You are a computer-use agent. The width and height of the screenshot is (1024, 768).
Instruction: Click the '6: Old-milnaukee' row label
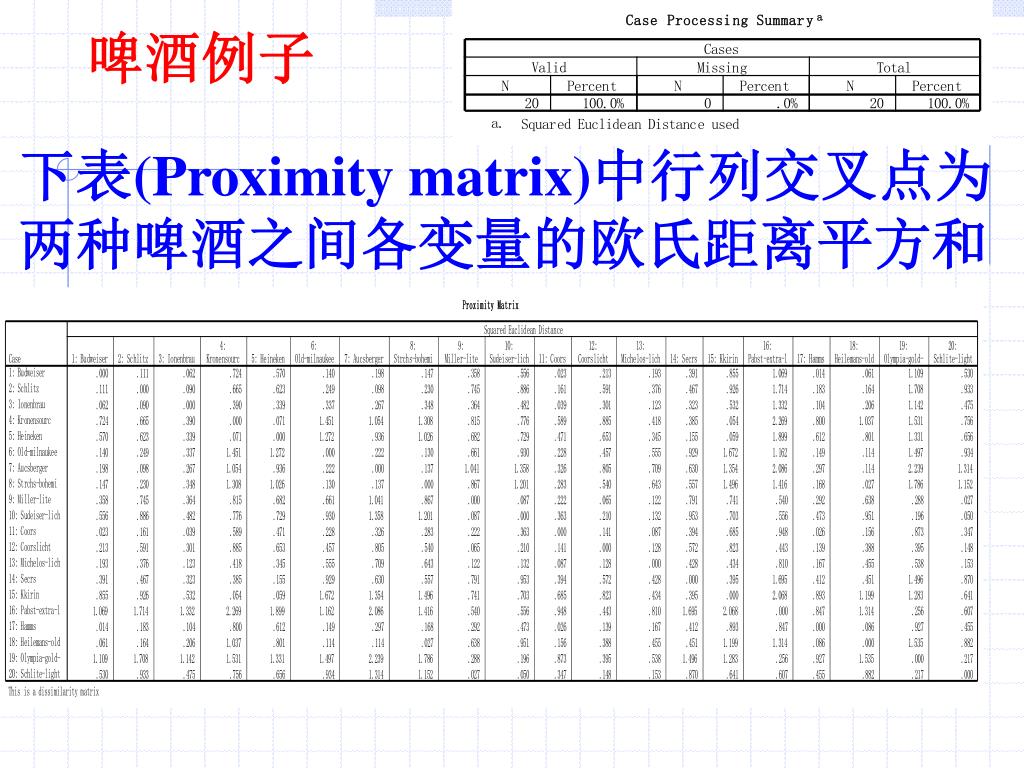(x=33, y=452)
